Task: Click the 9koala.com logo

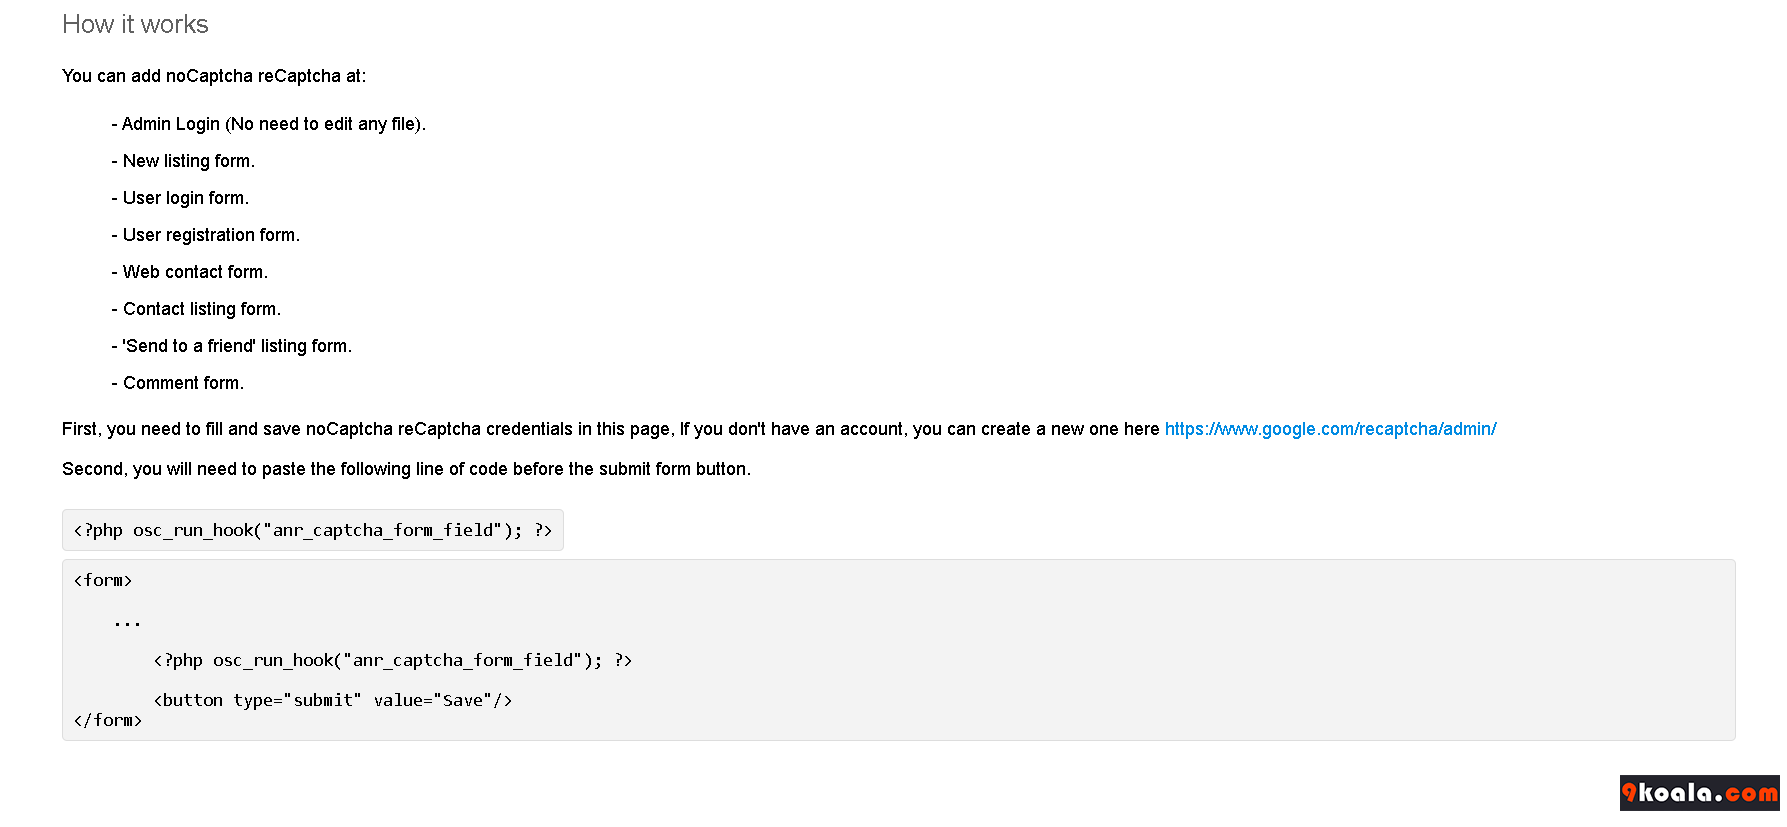Action: [1699, 793]
